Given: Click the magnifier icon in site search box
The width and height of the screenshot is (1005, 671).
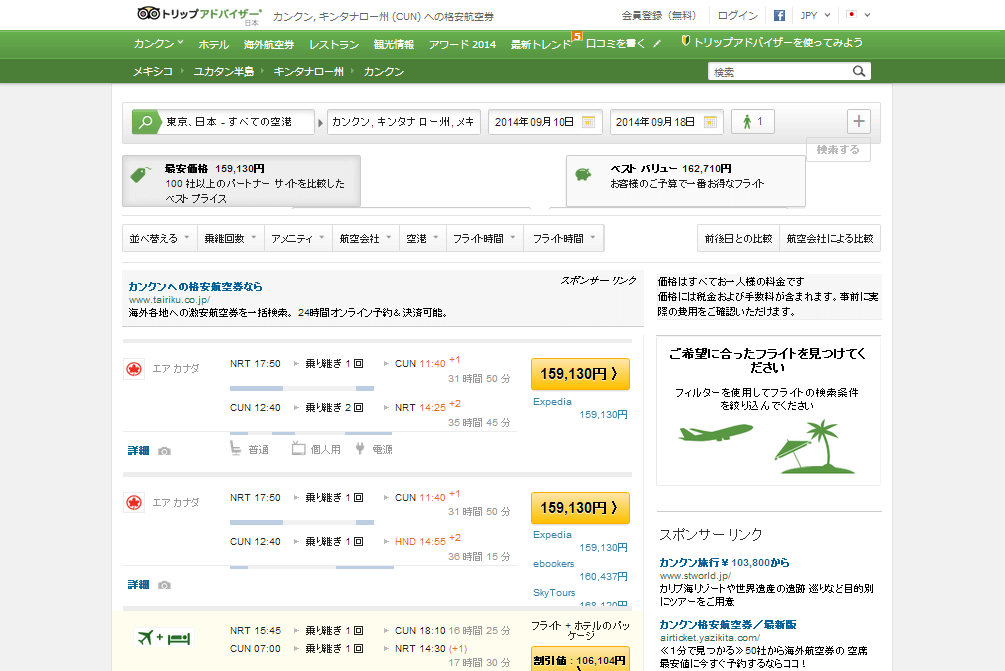Looking at the screenshot, I should coord(858,72).
